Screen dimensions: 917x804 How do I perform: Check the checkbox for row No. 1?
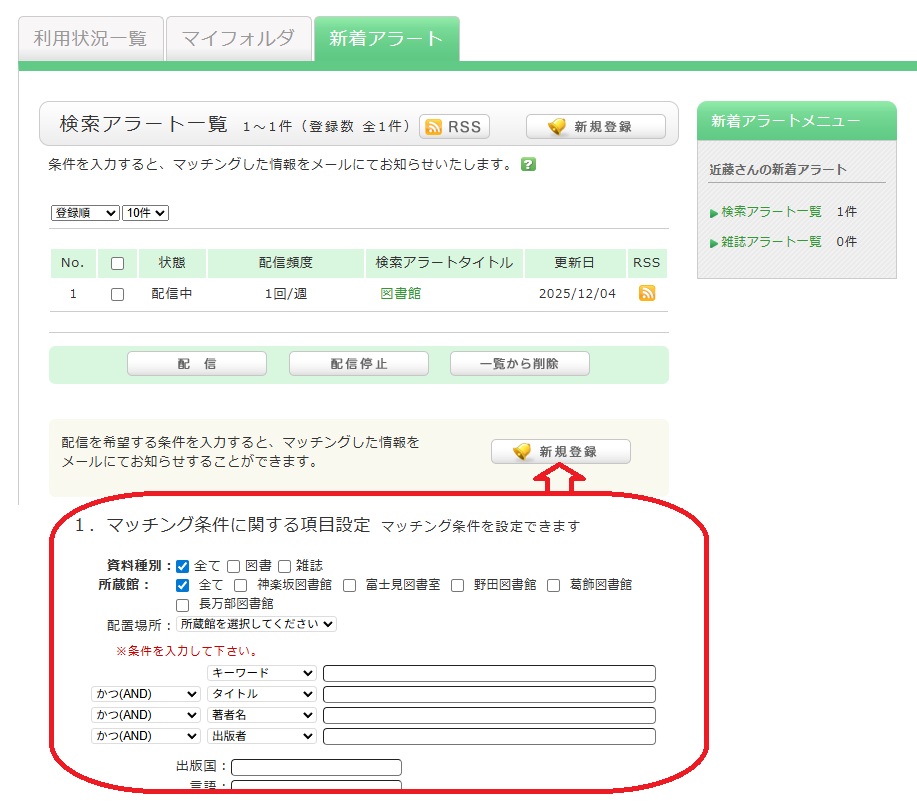(x=117, y=294)
